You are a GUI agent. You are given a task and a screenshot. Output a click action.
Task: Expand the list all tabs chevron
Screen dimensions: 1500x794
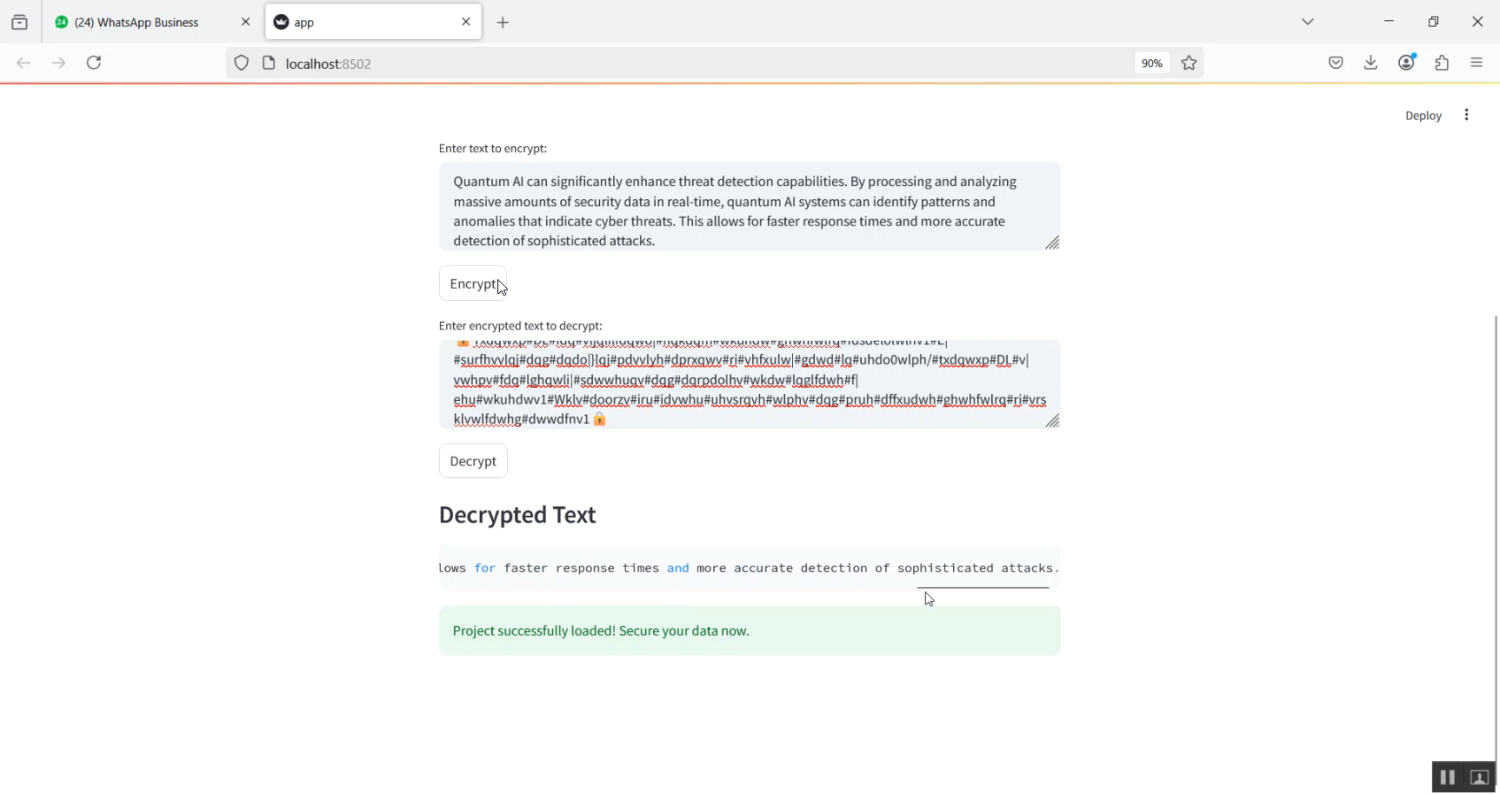(1307, 22)
